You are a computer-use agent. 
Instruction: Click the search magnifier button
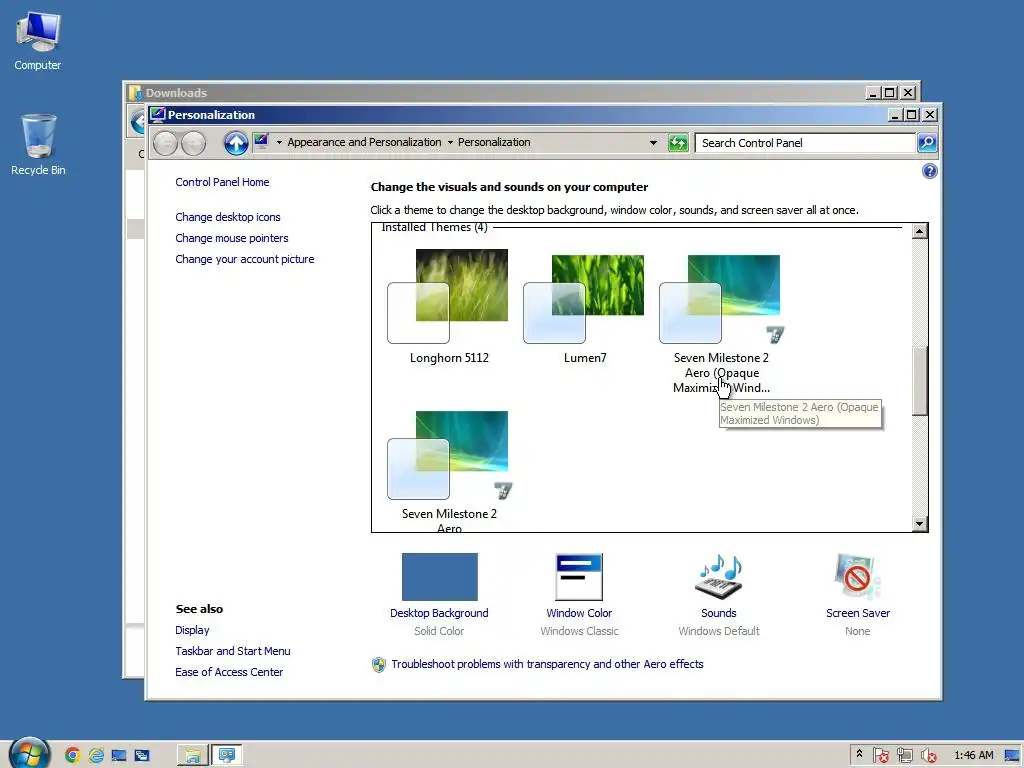927,142
